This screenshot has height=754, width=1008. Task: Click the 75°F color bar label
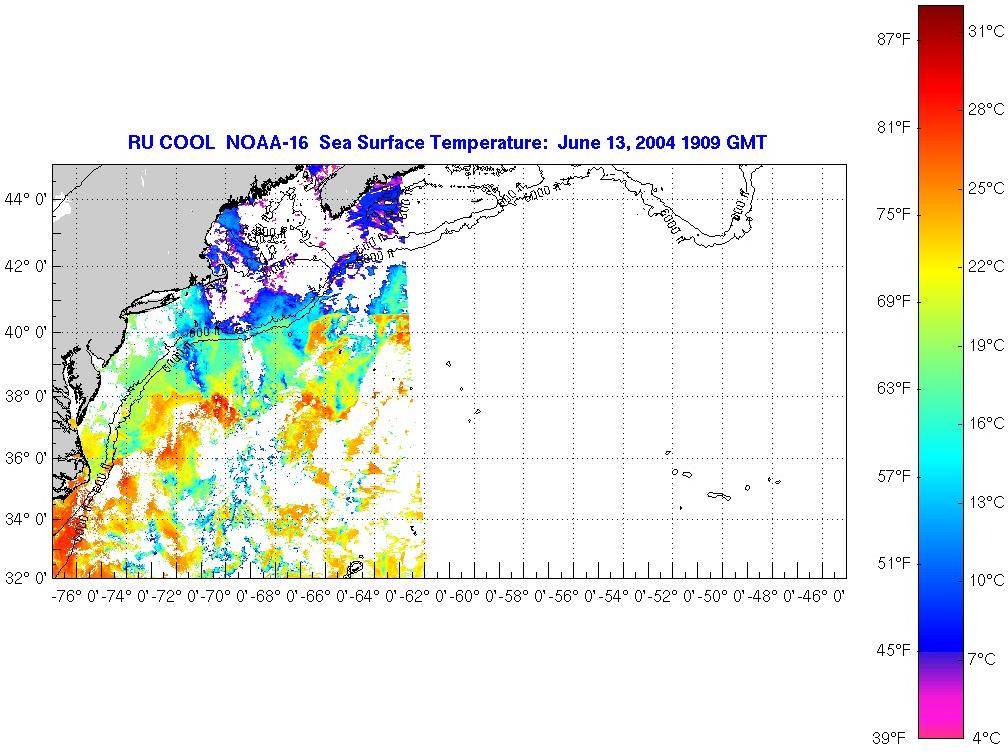(894, 215)
